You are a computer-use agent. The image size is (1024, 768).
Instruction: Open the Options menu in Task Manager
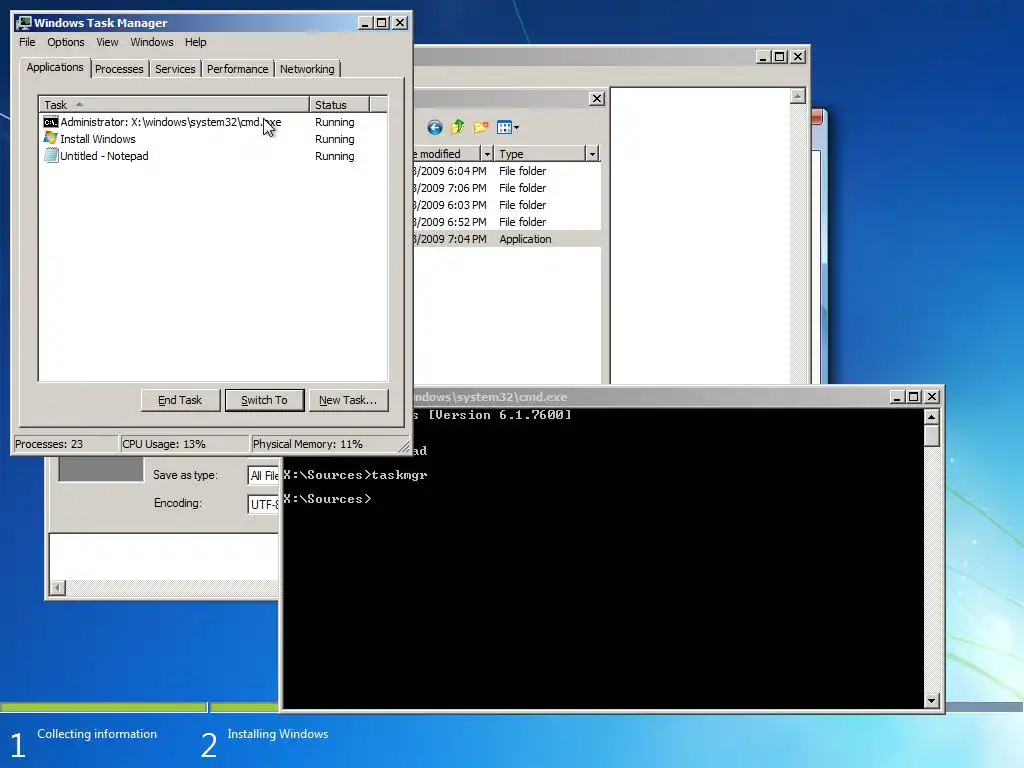(x=65, y=42)
